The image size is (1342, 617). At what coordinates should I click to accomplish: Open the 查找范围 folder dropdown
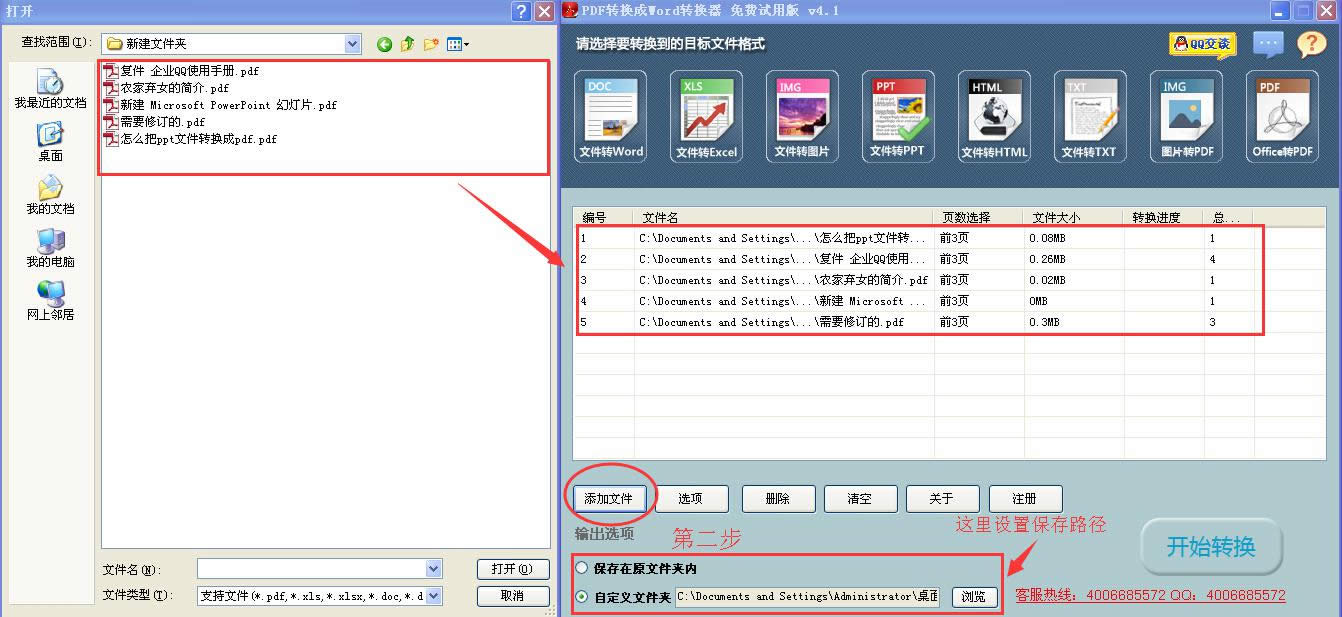(352, 44)
